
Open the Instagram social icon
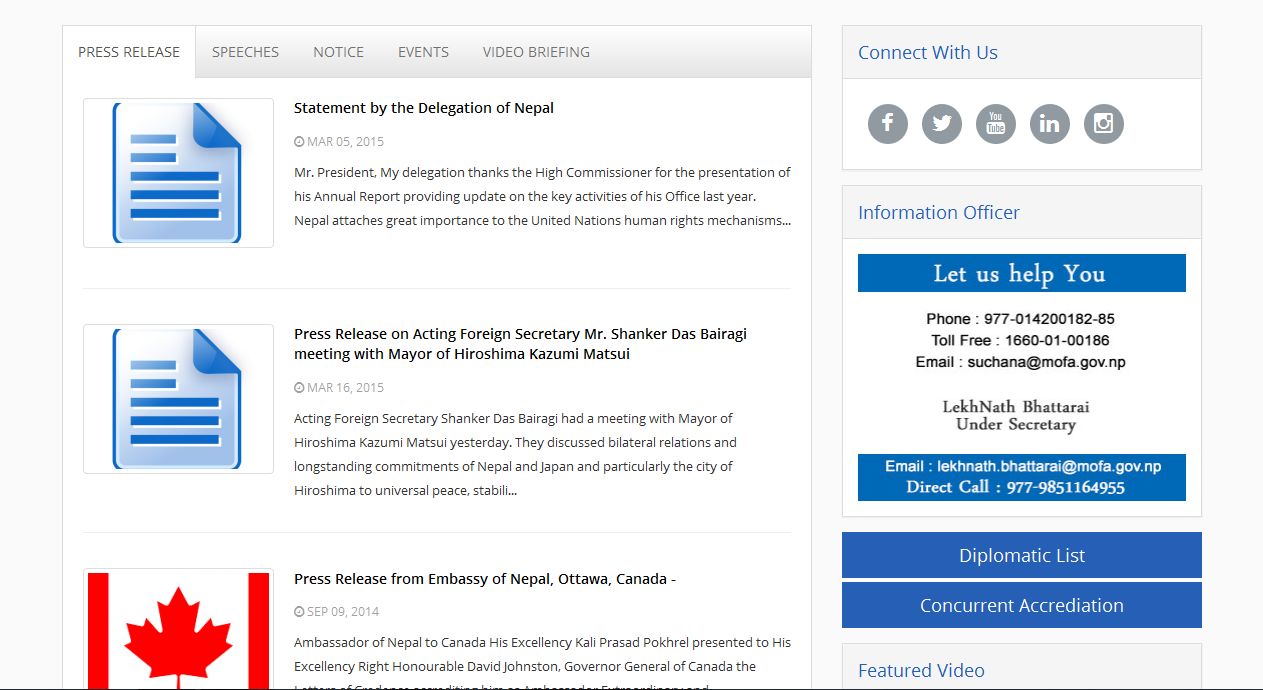coord(1103,124)
